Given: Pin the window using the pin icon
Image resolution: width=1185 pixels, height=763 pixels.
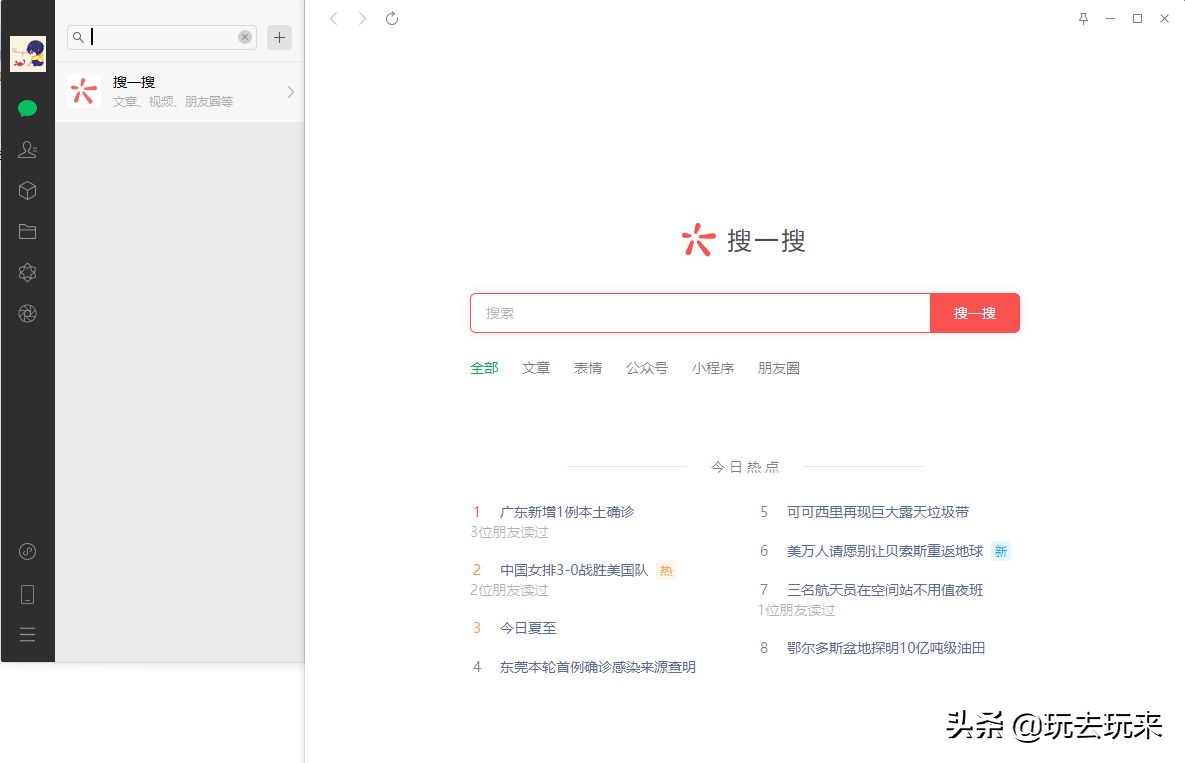Looking at the screenshot, I should point(1083,18).
